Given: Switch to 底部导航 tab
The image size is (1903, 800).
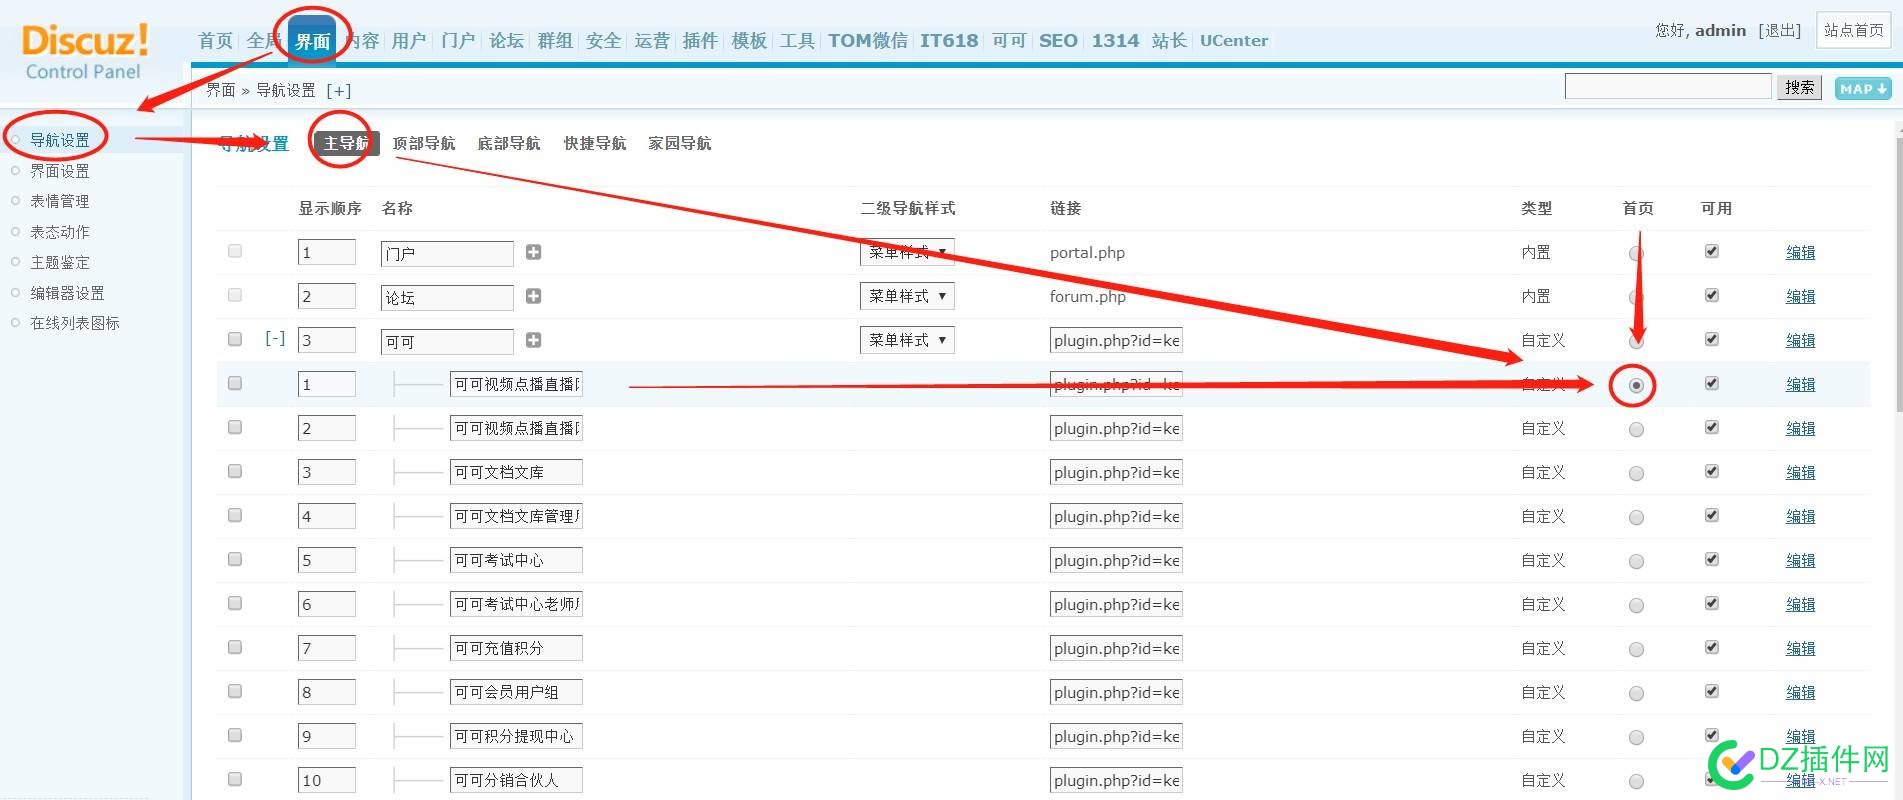Looking at the screenshot, I should (509, 143).
